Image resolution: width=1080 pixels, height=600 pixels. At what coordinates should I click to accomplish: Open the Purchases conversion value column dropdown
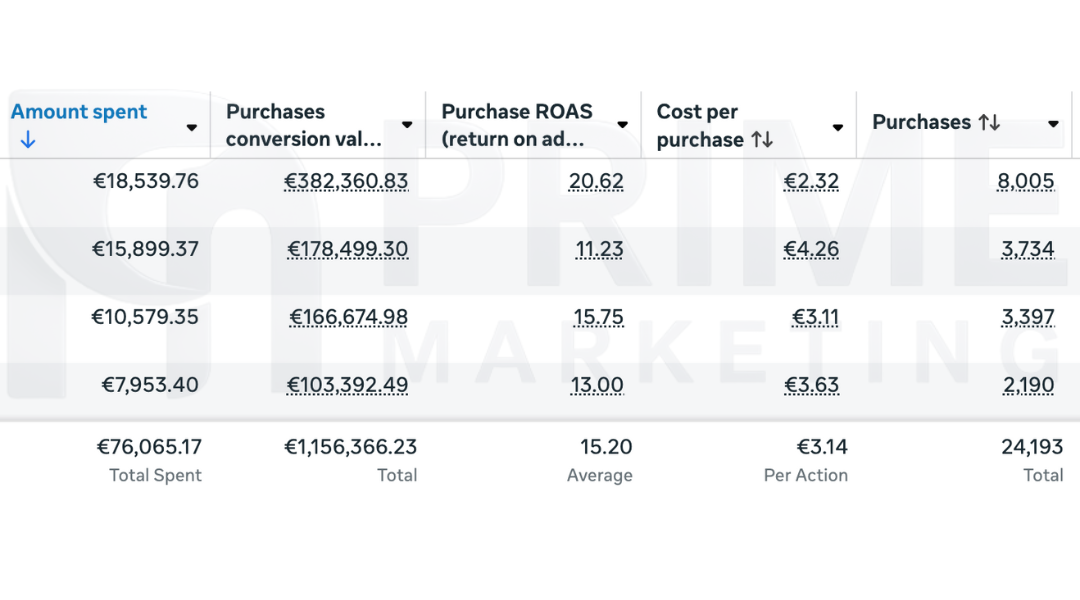[407, 126]
